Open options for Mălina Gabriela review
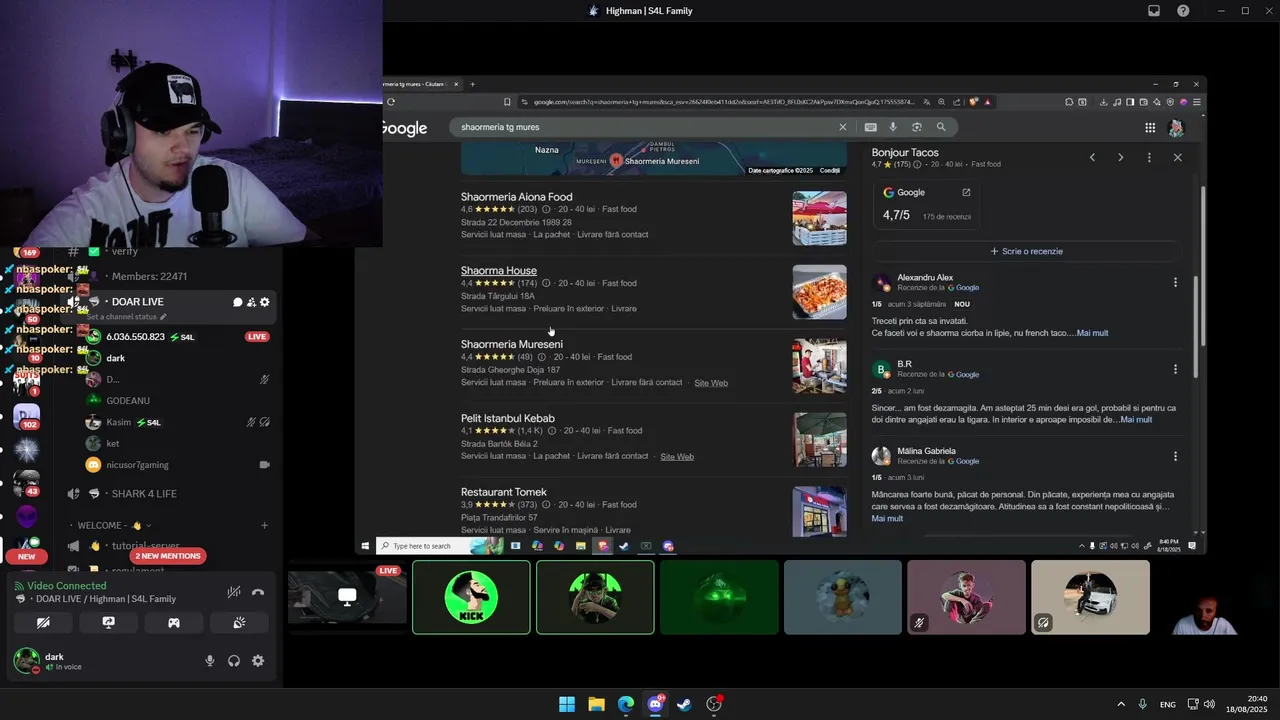 1175,456
